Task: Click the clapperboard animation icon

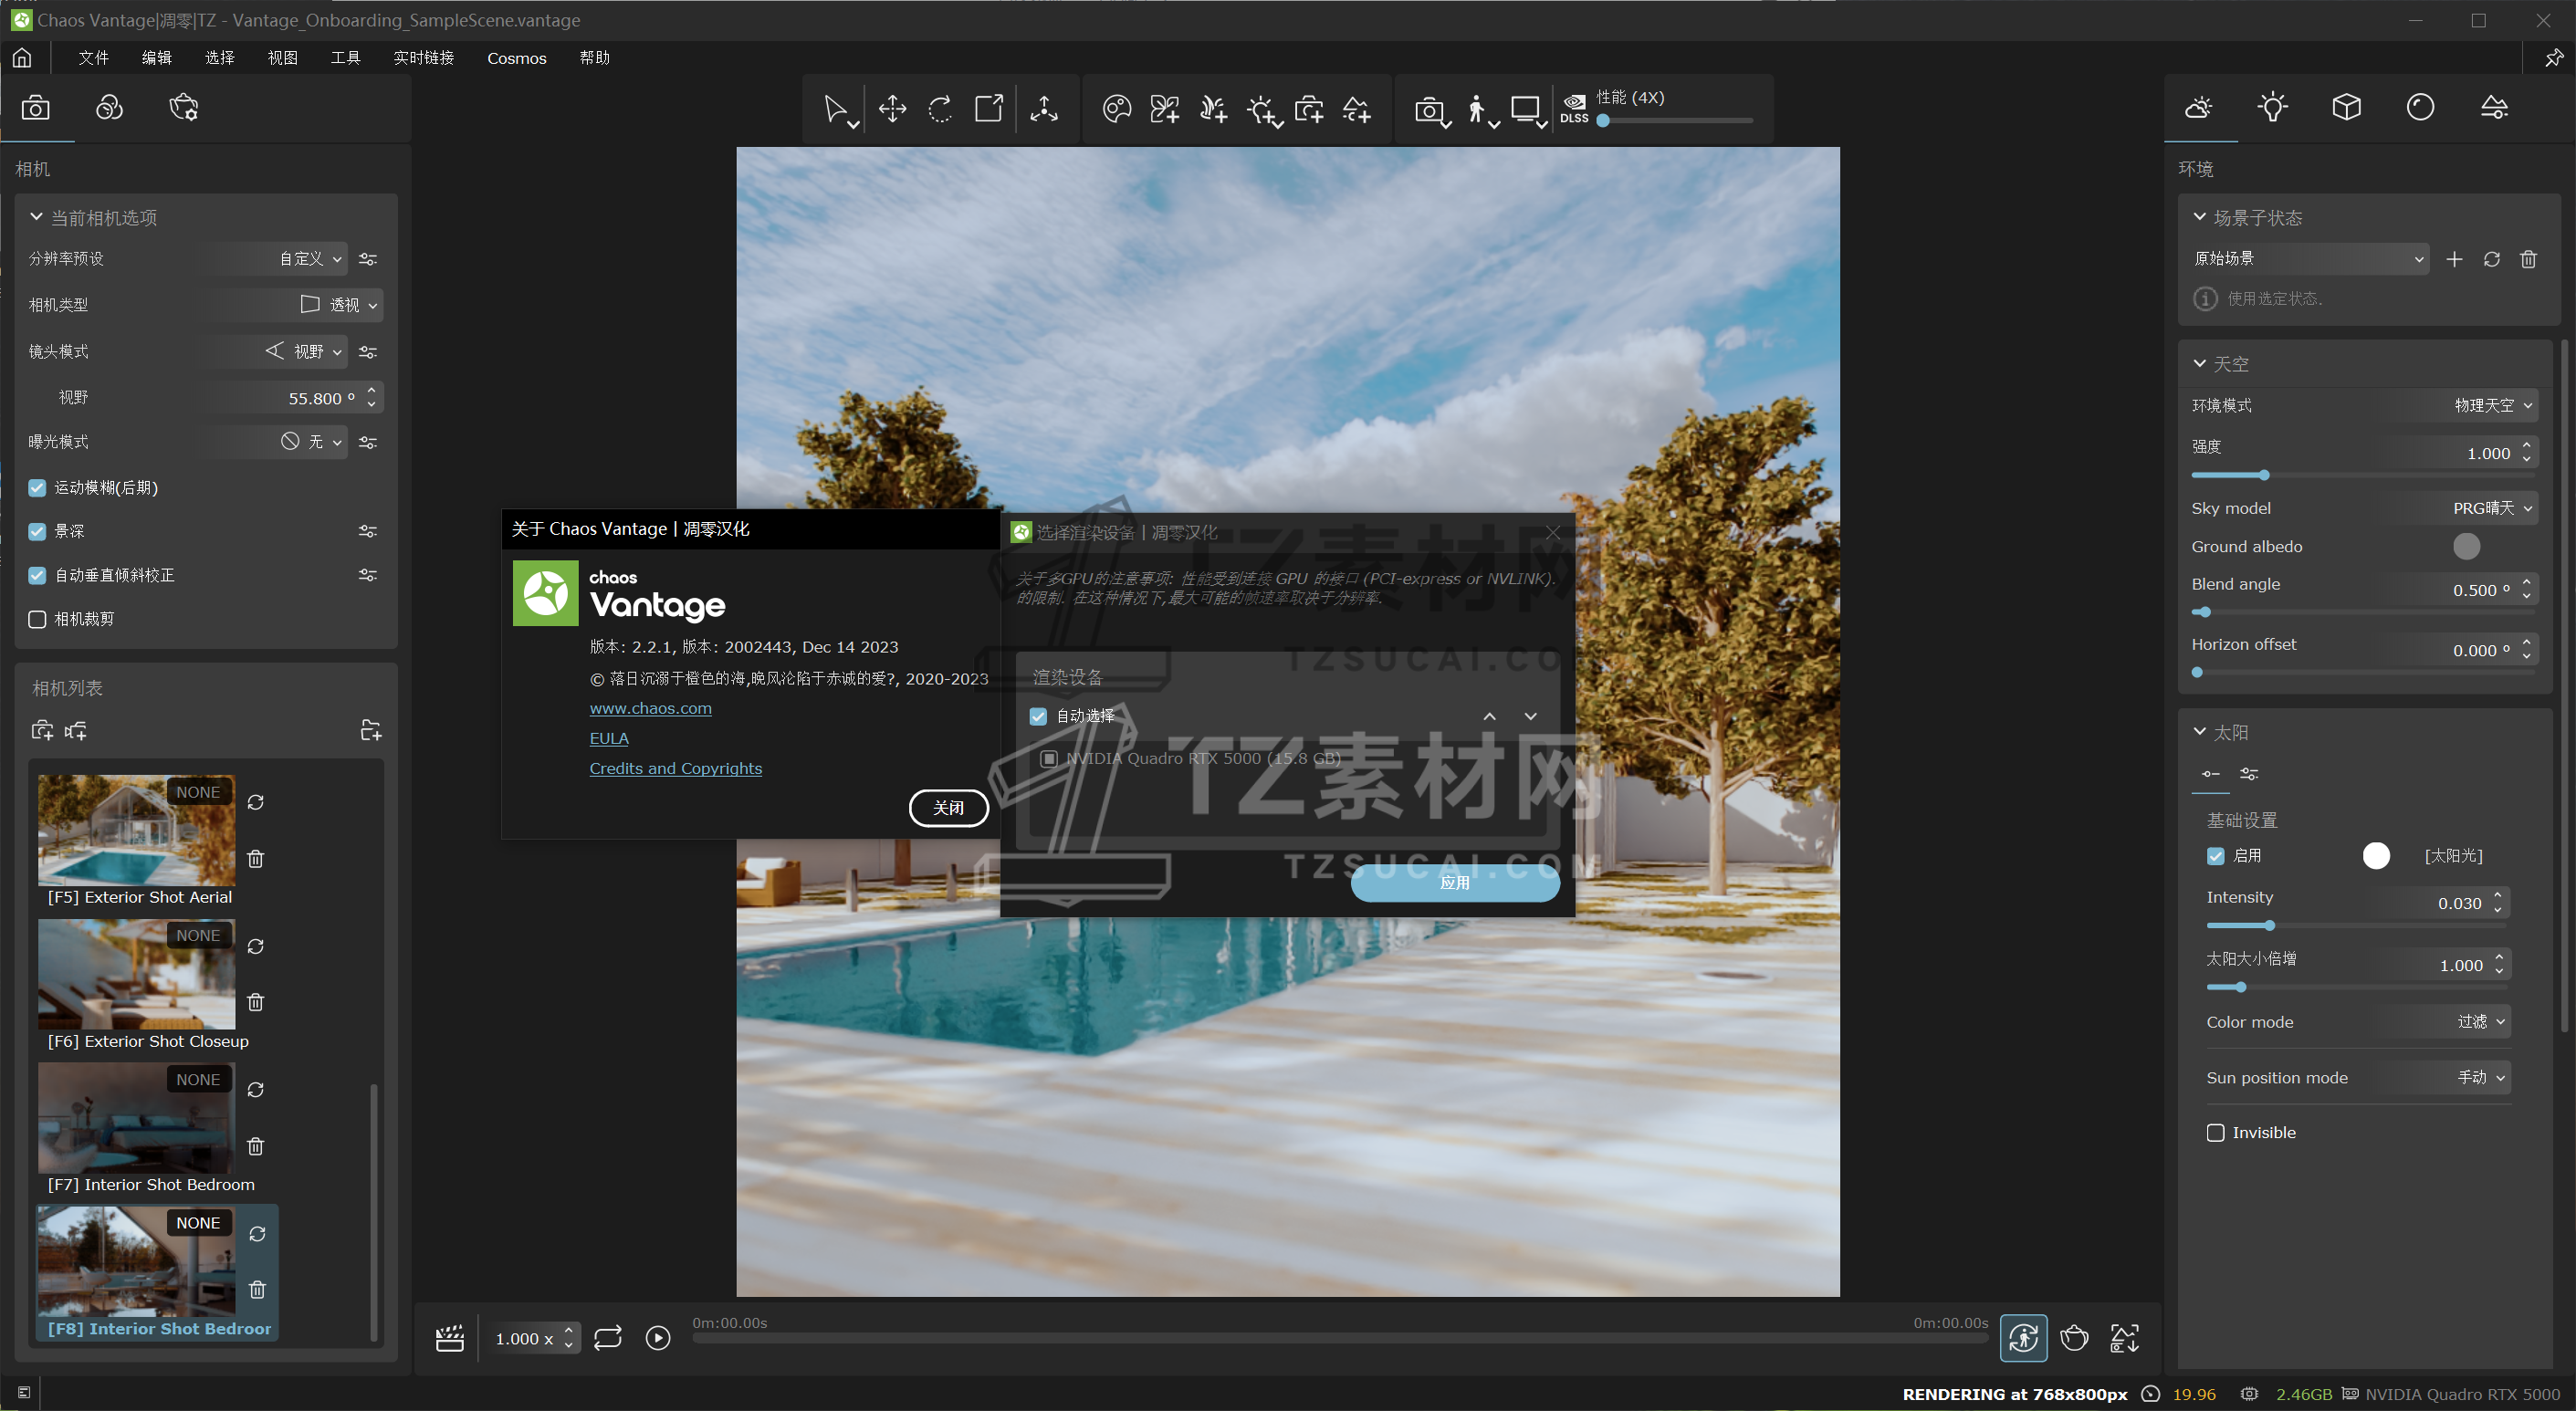Action: coord(450,1338)
